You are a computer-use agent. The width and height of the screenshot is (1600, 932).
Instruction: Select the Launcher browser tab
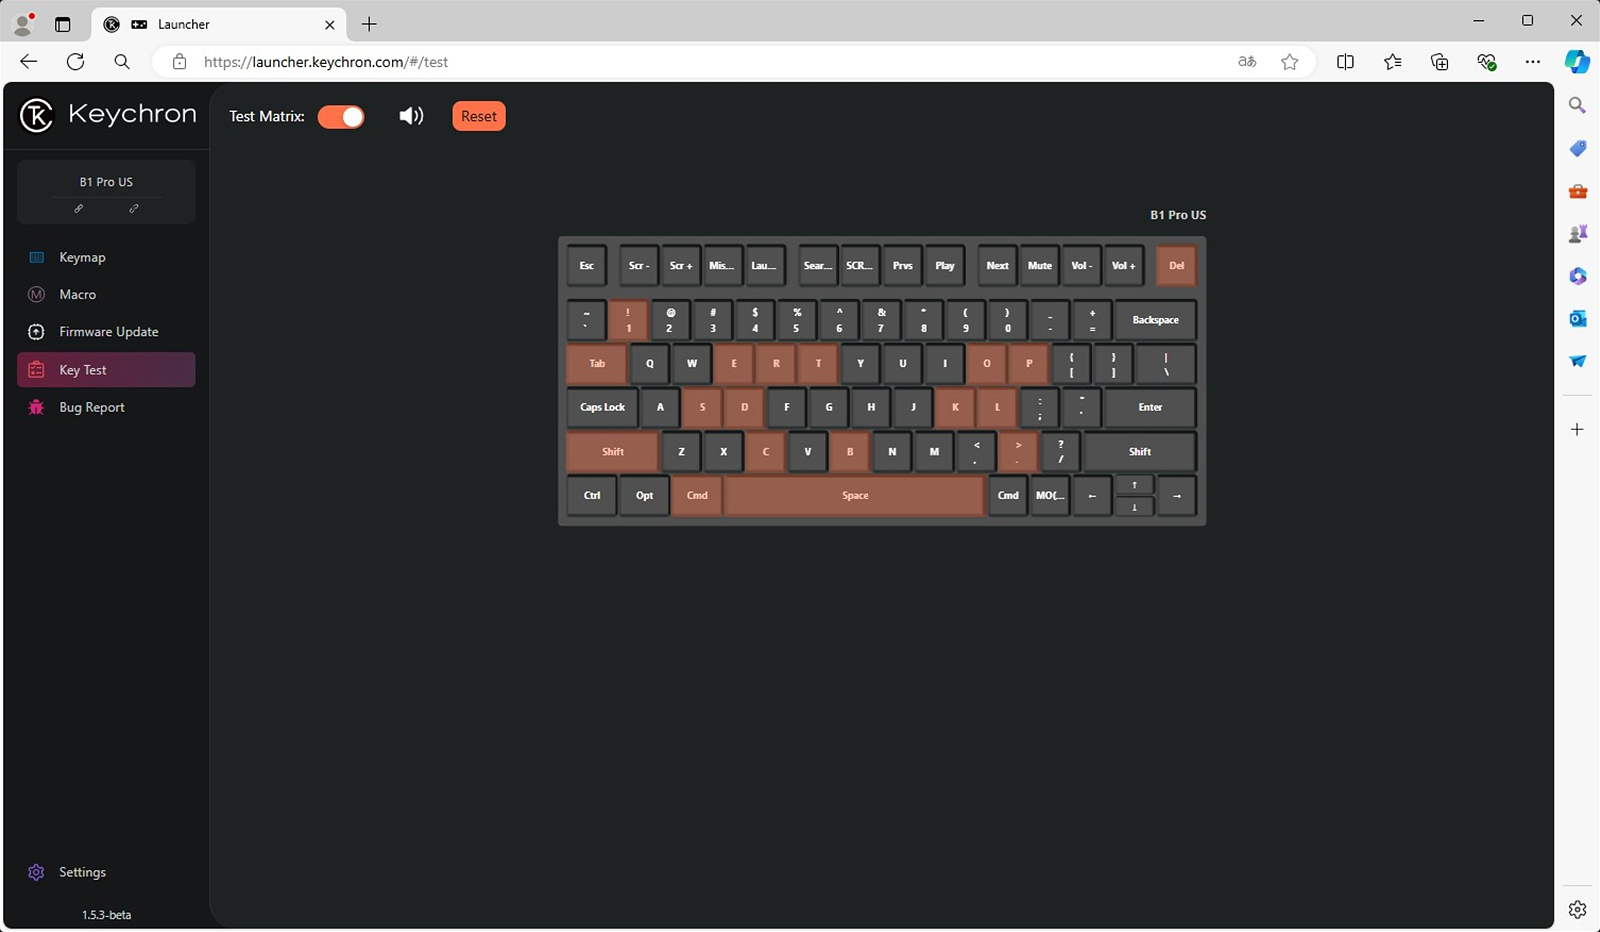click(218, 25)
